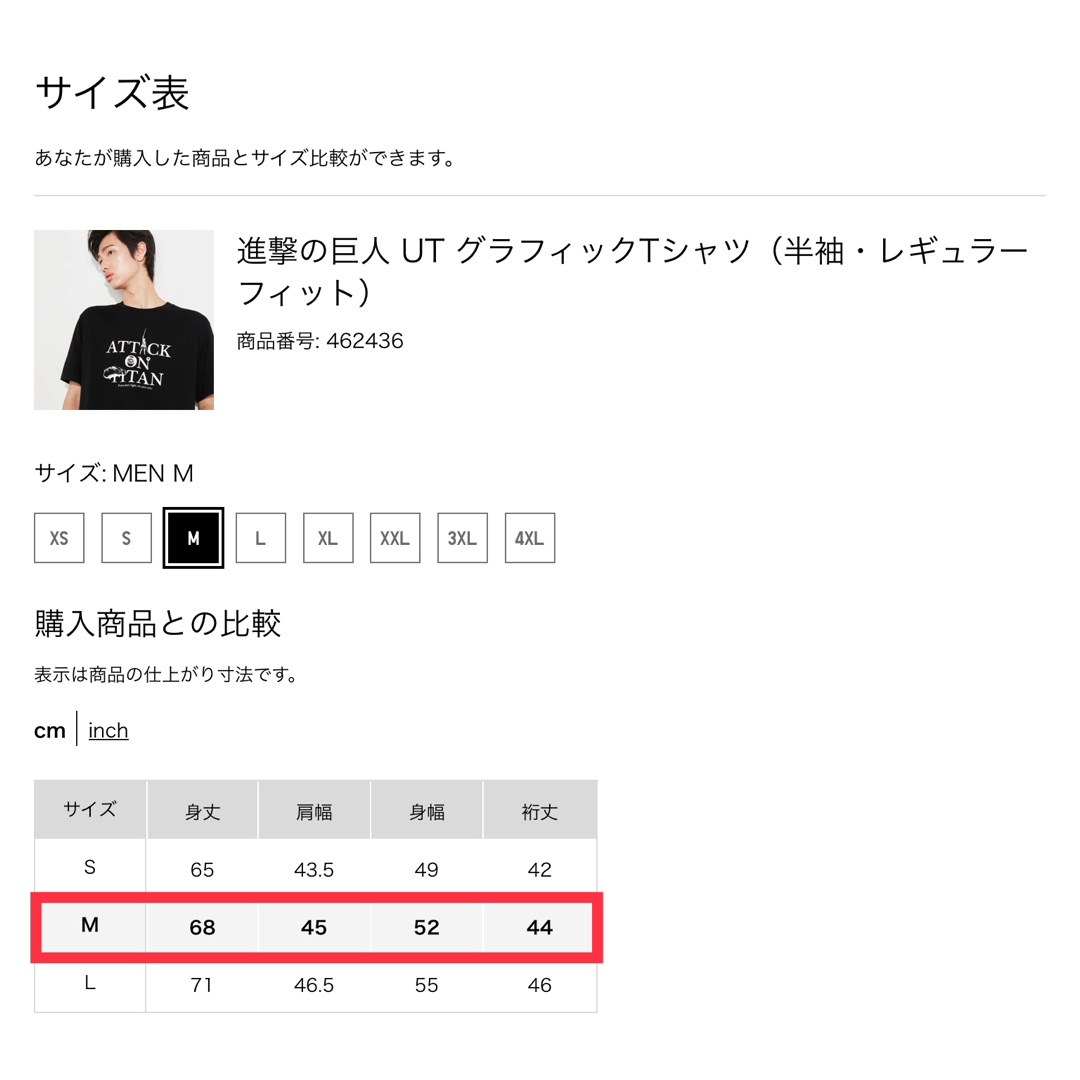Choose the XL size option
Screen dimensions: 1080x1080
(x=328, y=538)
